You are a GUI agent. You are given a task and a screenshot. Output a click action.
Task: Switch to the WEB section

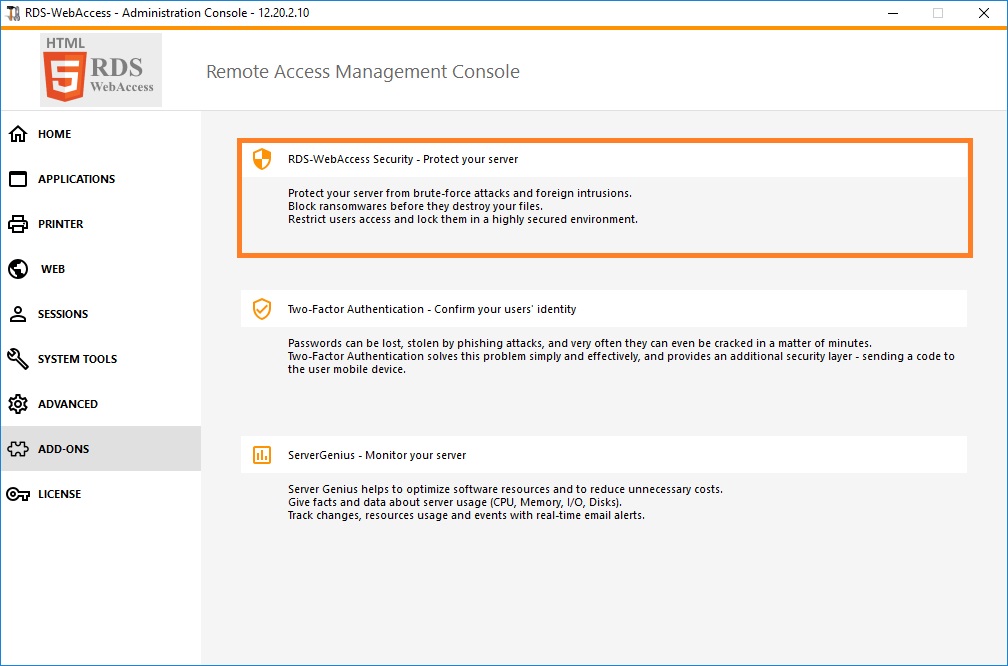coord(101,269)
